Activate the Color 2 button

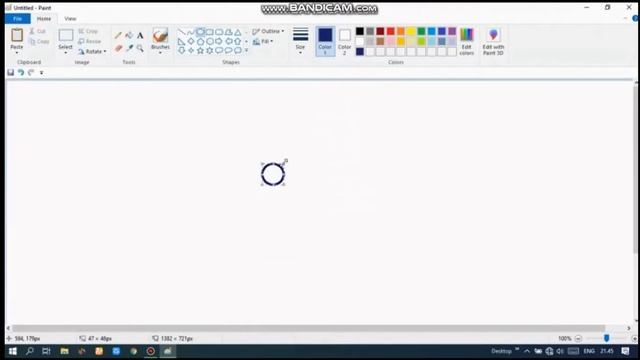[x=344, y=42]
